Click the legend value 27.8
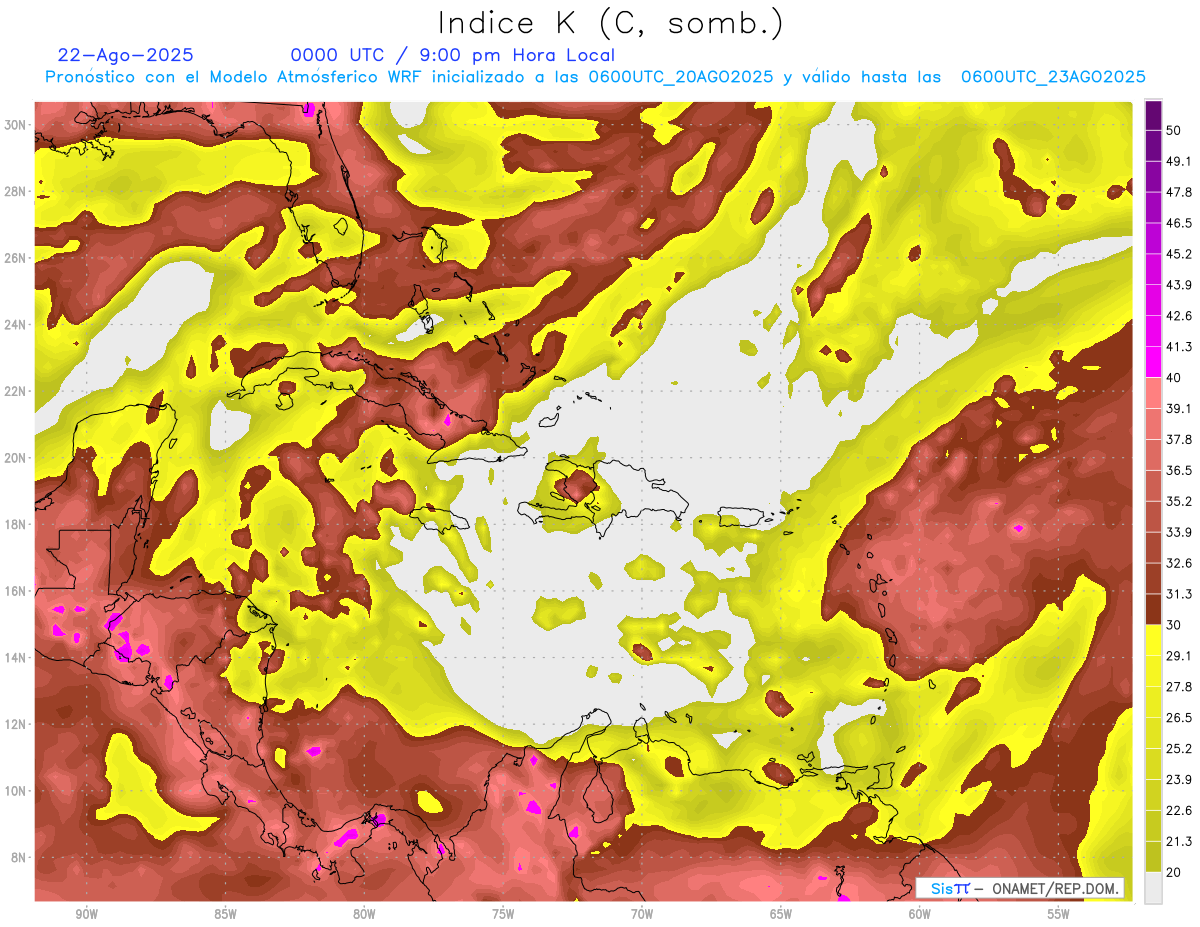 (1179, 686)
